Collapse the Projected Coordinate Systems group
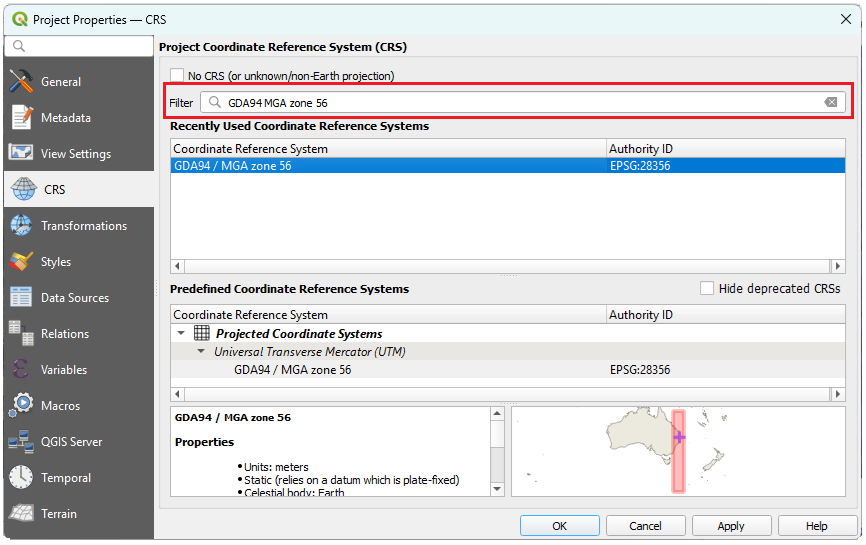 (x=181, y=334)
